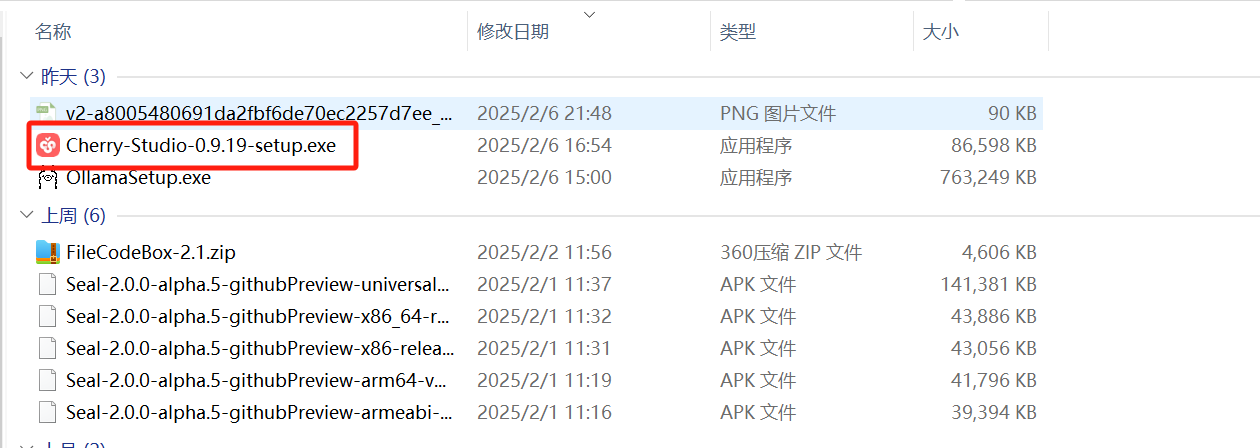
Task: Click the Seal x86_64 APK file icon
Action: (x=47, y=316)
